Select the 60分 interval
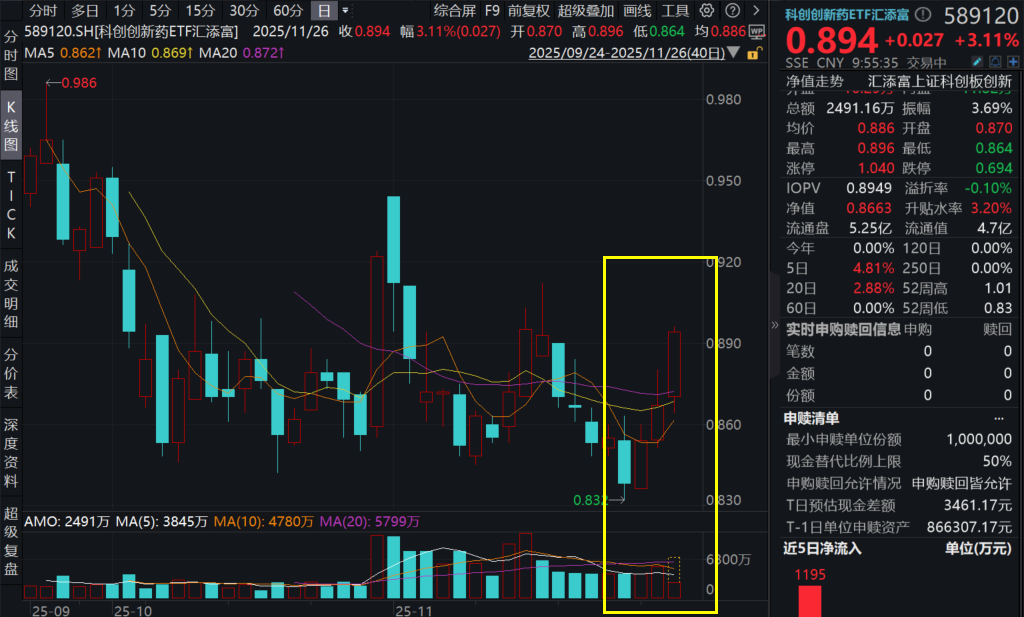This screenshot has width=1024, height=617. pyautogui.click(x=288, y=10)
